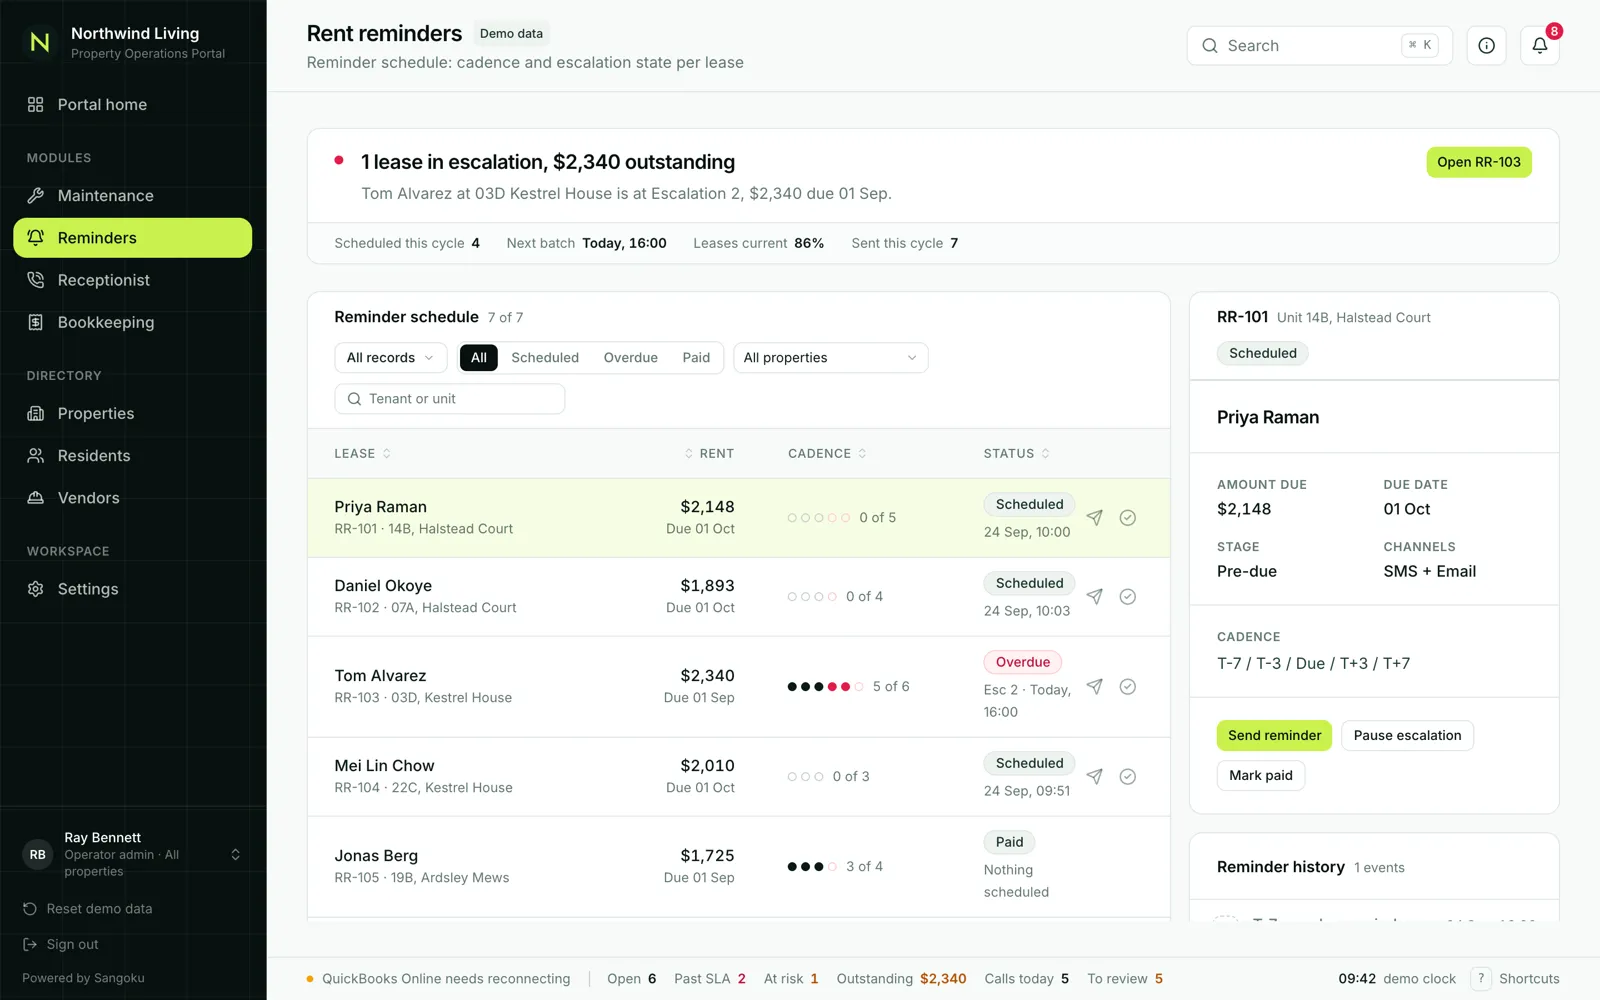Click the Pause escalation button
The image size is (1600, 1000).
[1407, 736]
